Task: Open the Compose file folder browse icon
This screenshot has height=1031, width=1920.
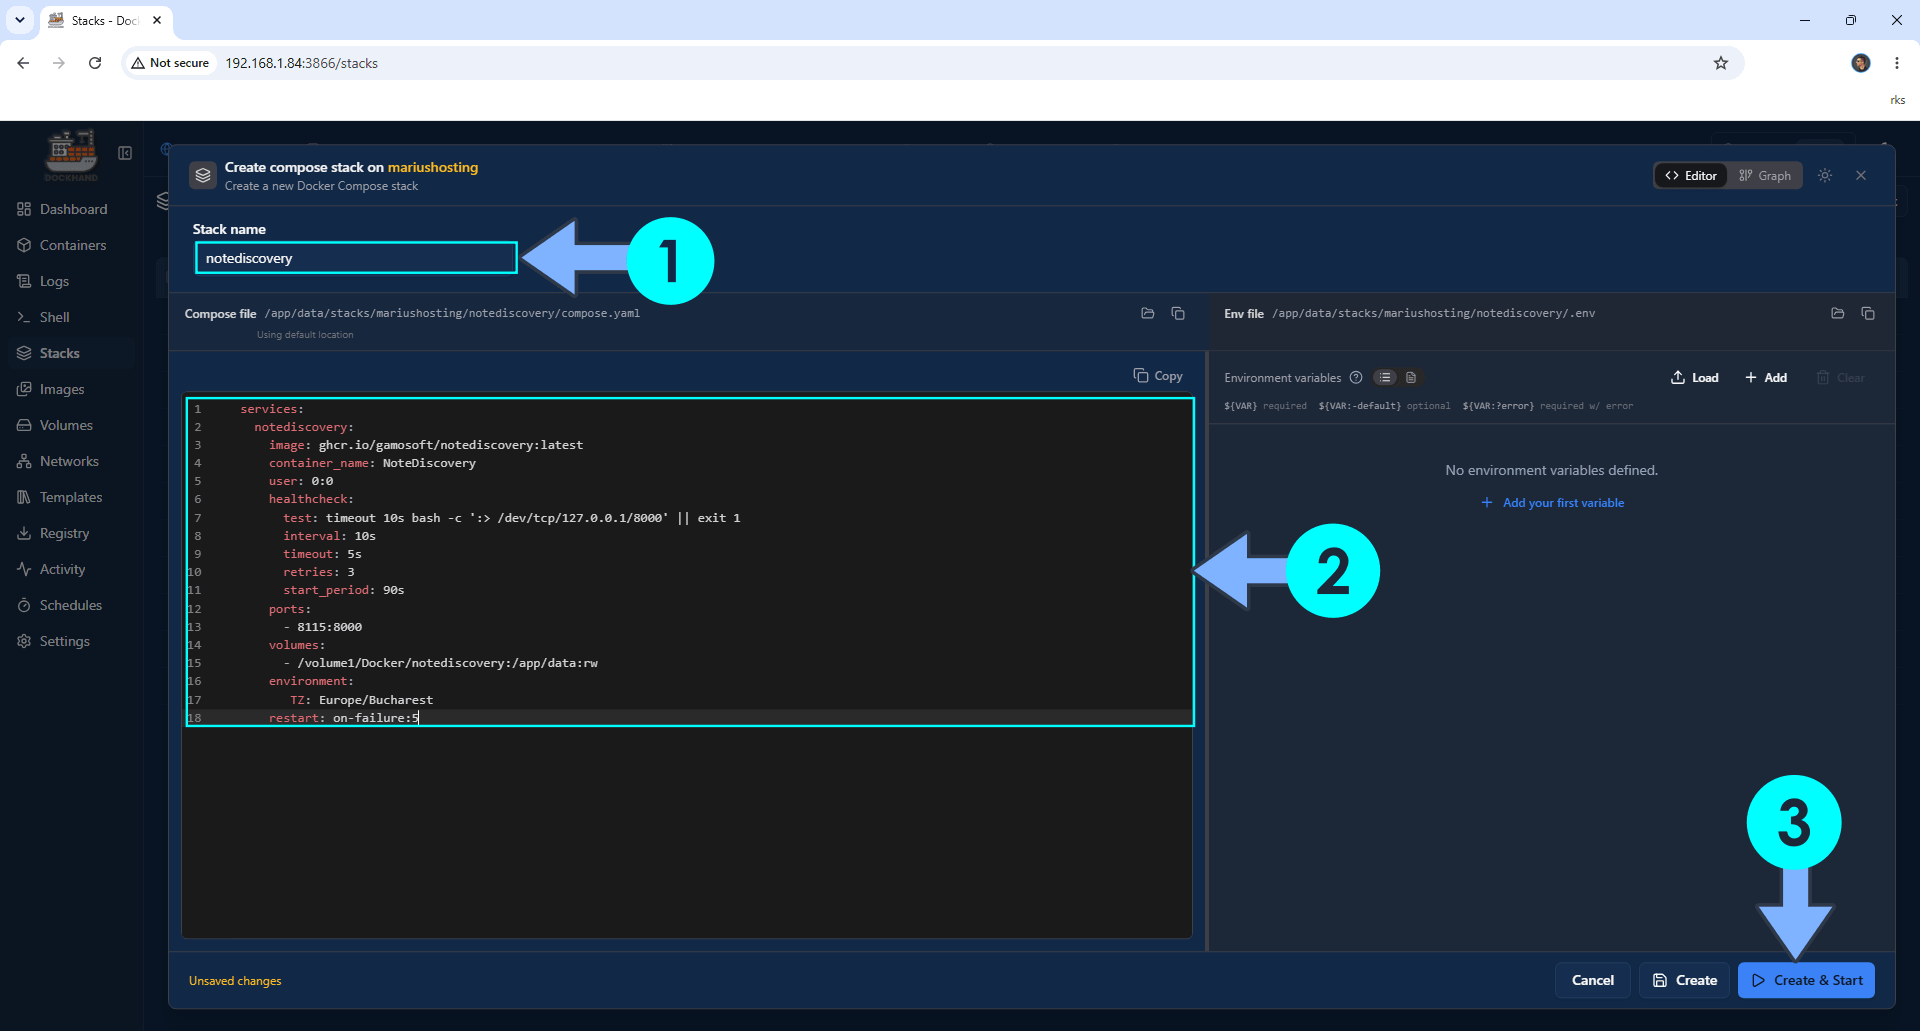Action: (1148, 313)
